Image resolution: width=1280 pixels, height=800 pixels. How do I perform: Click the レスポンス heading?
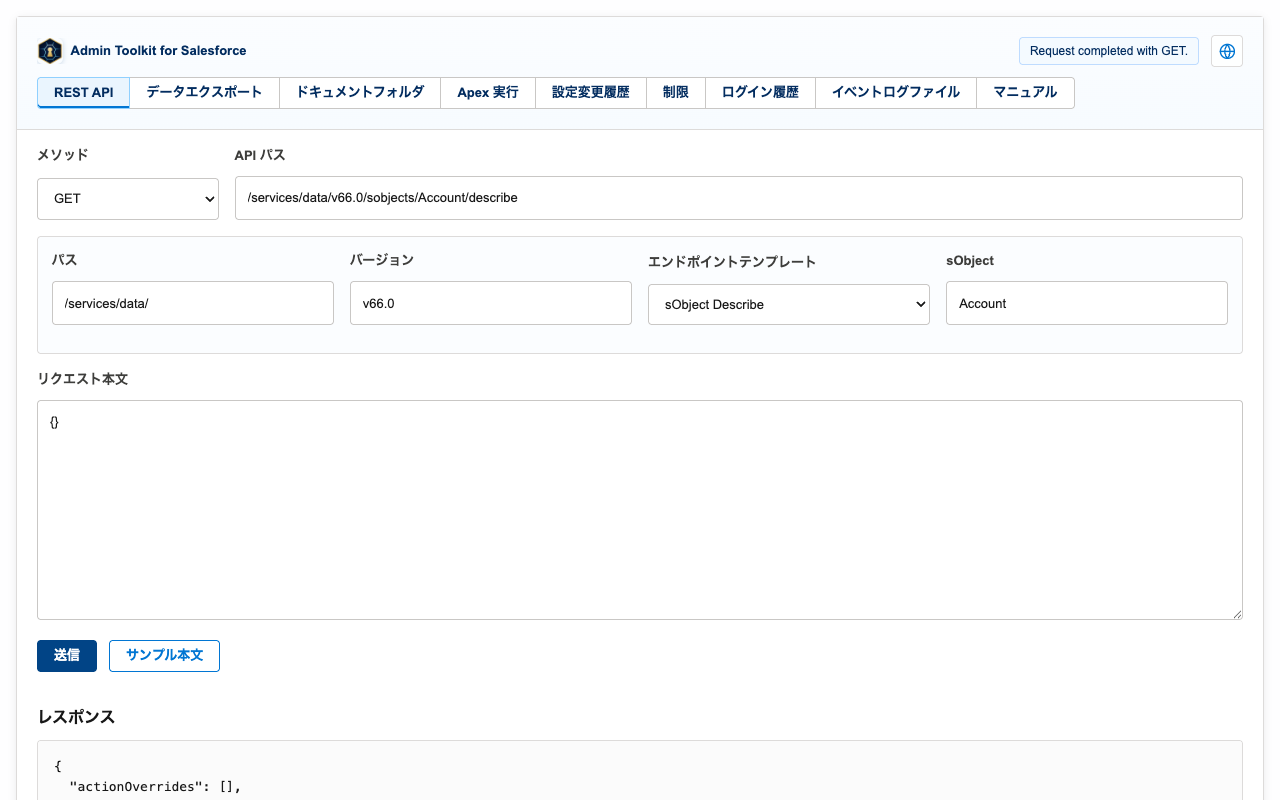click(76, 717)
